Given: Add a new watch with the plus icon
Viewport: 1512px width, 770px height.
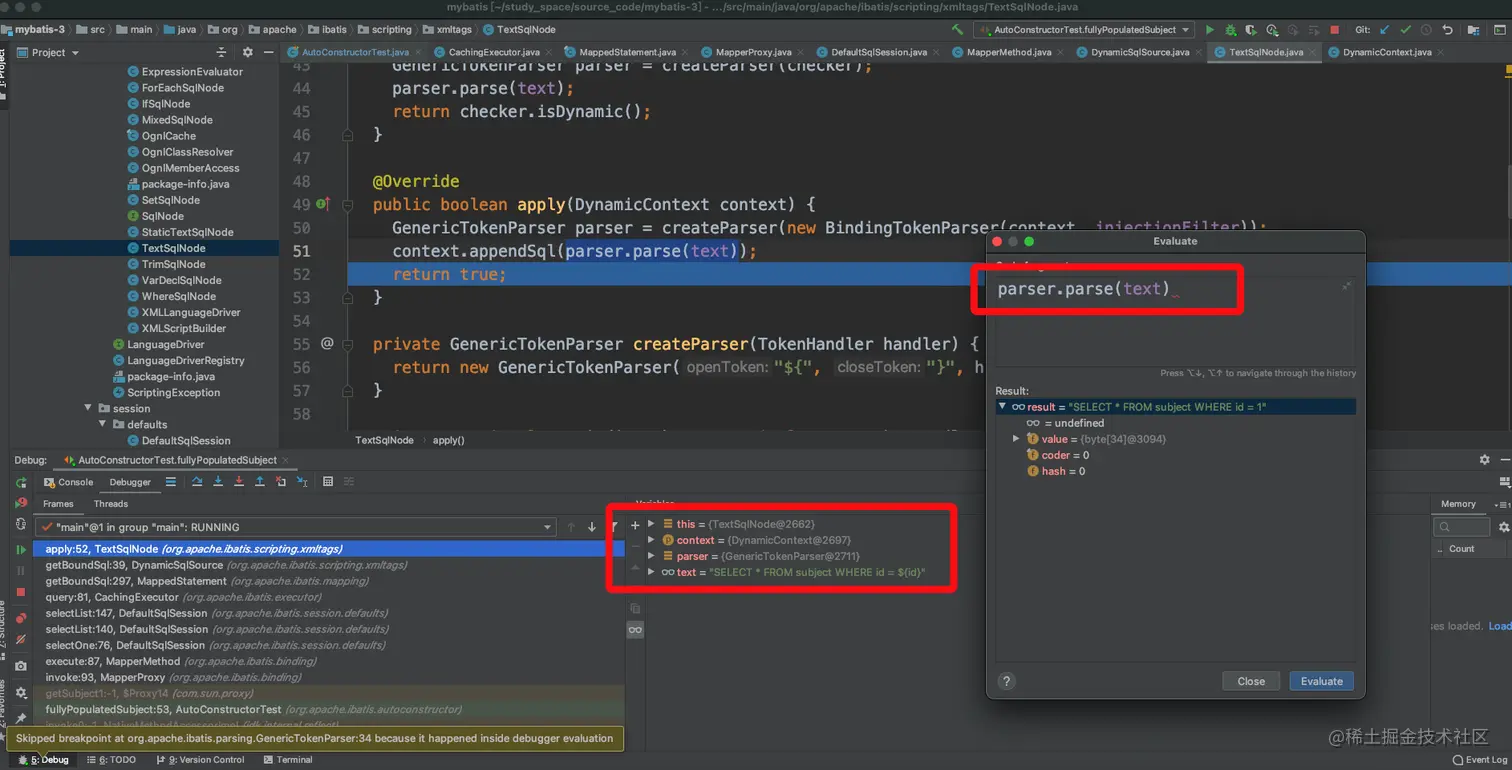Looking at the screenshot, I should (x=634, y=525).
